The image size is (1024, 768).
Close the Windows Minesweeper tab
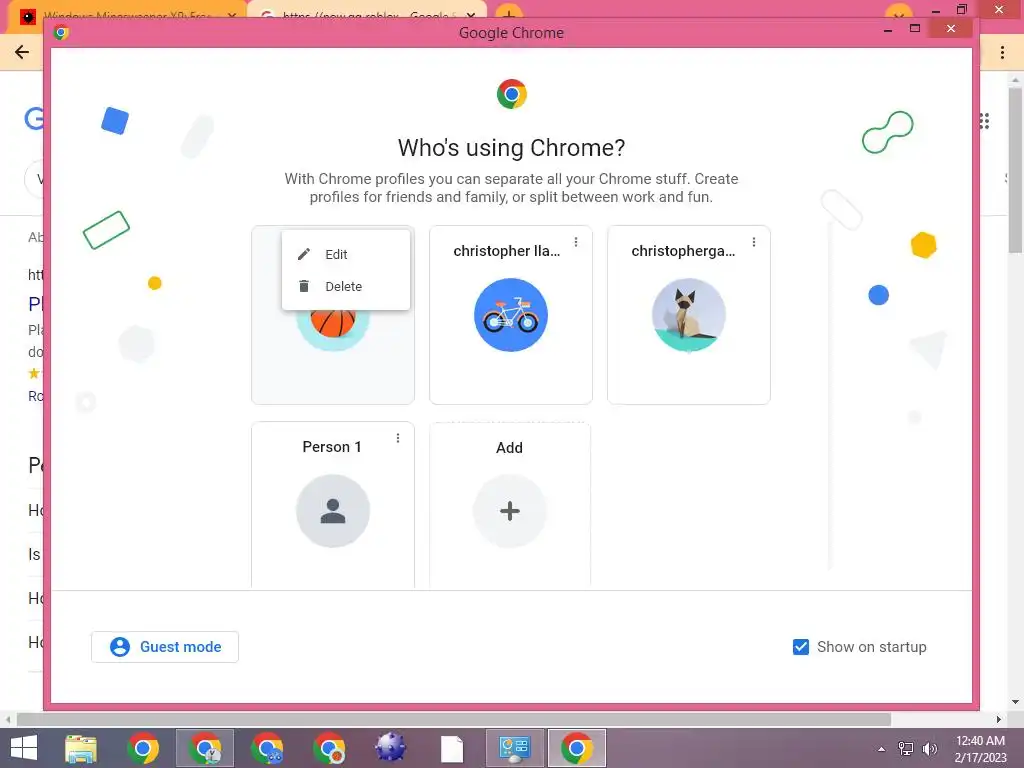pos(232,14)
